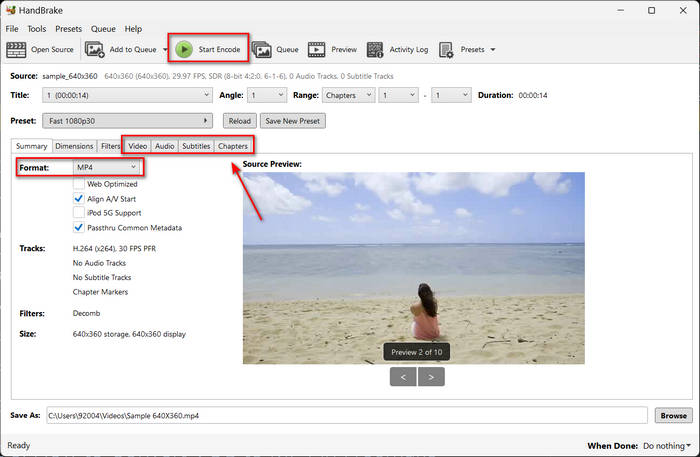Switch to the Filters tab
The image size is (700, 457).
point(110,146)
